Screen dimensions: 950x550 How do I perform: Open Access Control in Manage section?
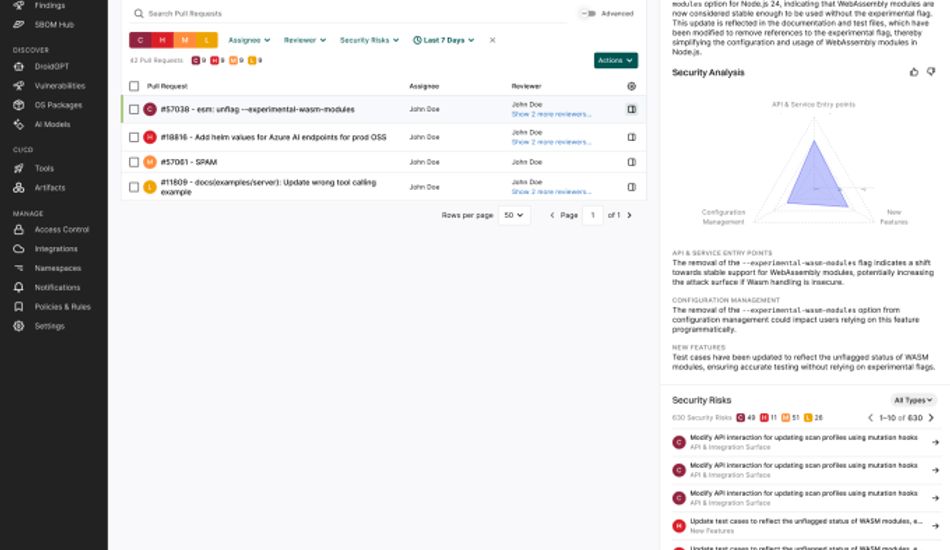(x=62, y=230)
